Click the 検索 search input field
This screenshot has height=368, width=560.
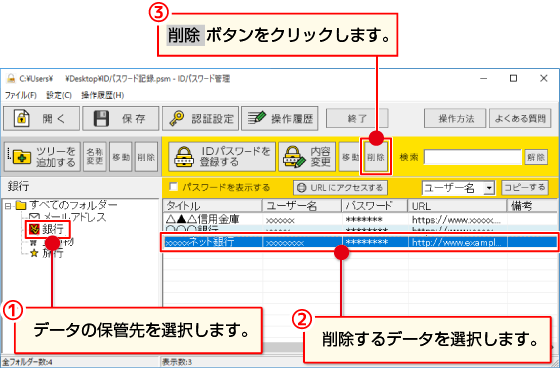pos(472,157)
